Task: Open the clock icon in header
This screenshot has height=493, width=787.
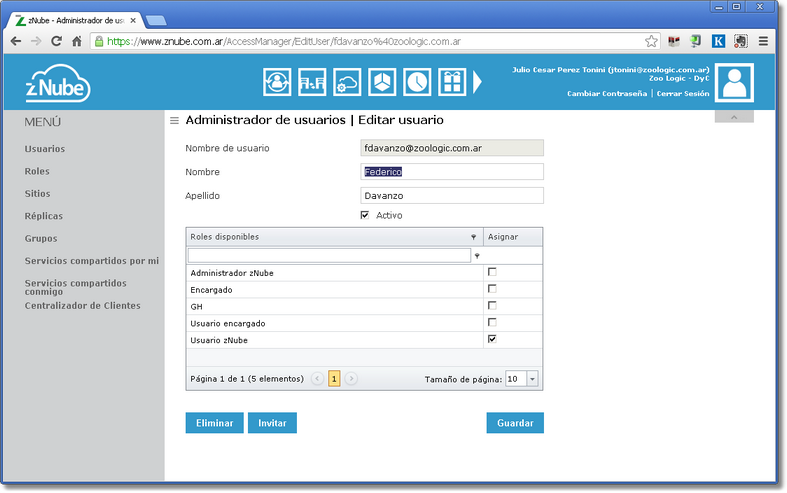Action: coord(417,82)
